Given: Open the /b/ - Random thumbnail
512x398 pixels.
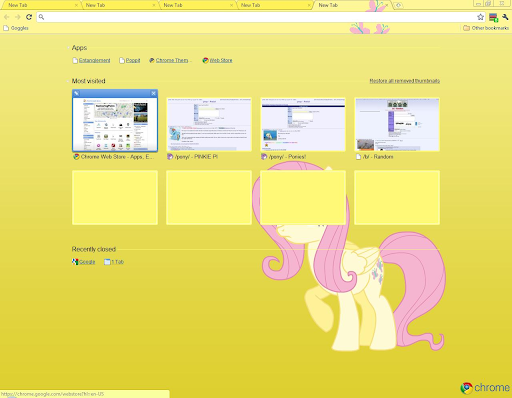Looking at the screenshot, I should pos(397,124).
